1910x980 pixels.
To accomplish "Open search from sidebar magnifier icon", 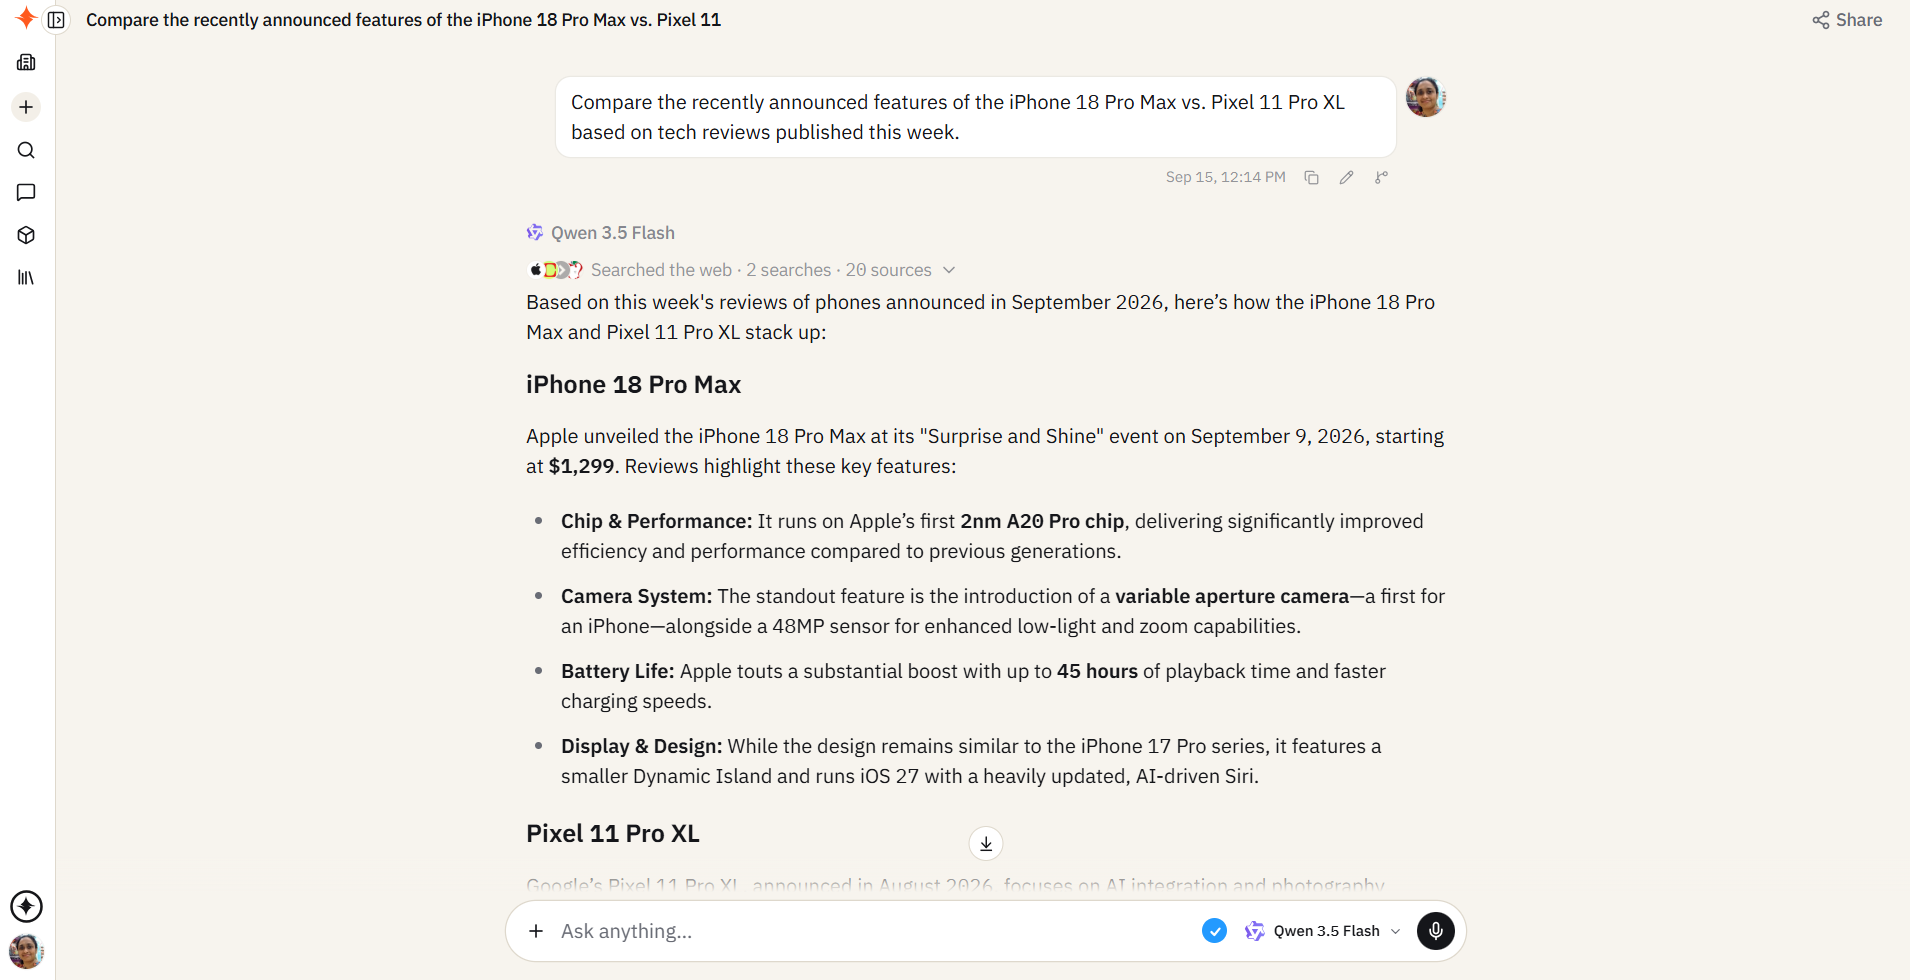I will pos(26,150).
